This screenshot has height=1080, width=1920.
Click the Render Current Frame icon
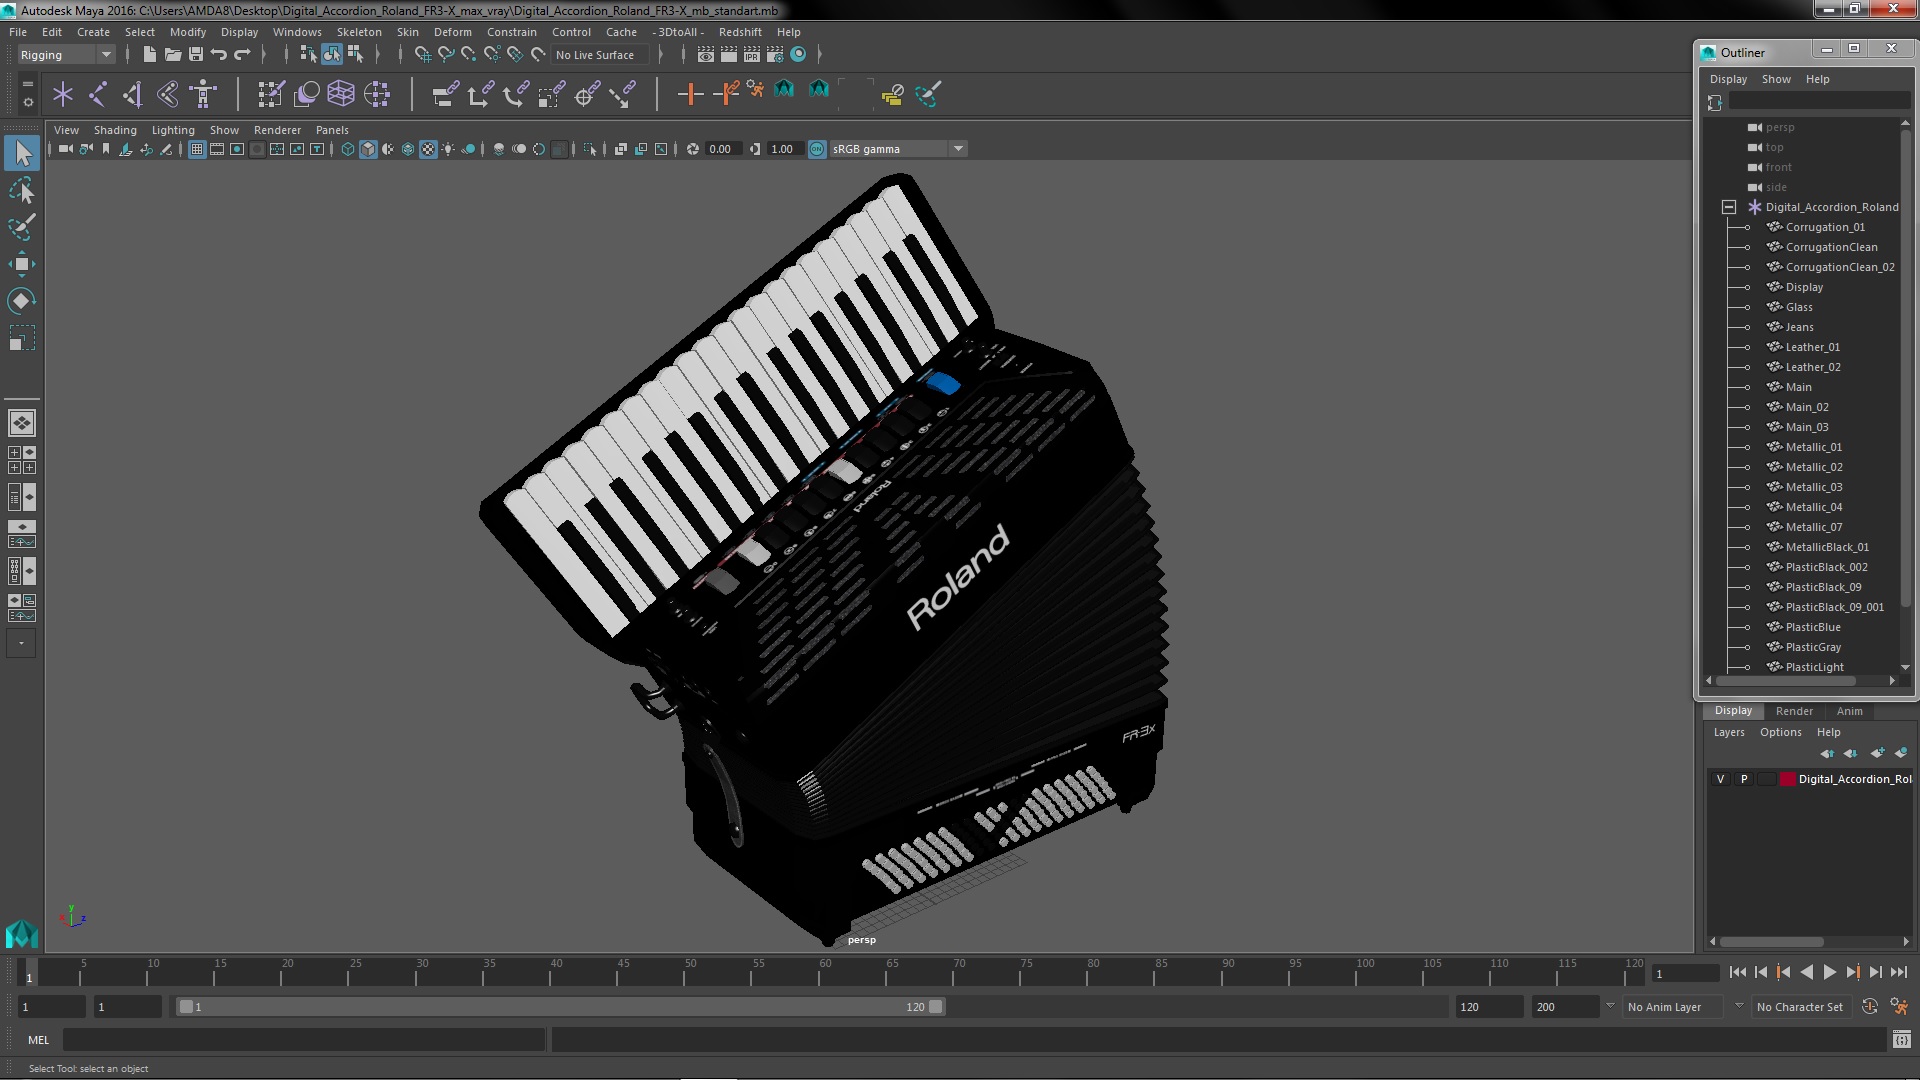point(728,55)
